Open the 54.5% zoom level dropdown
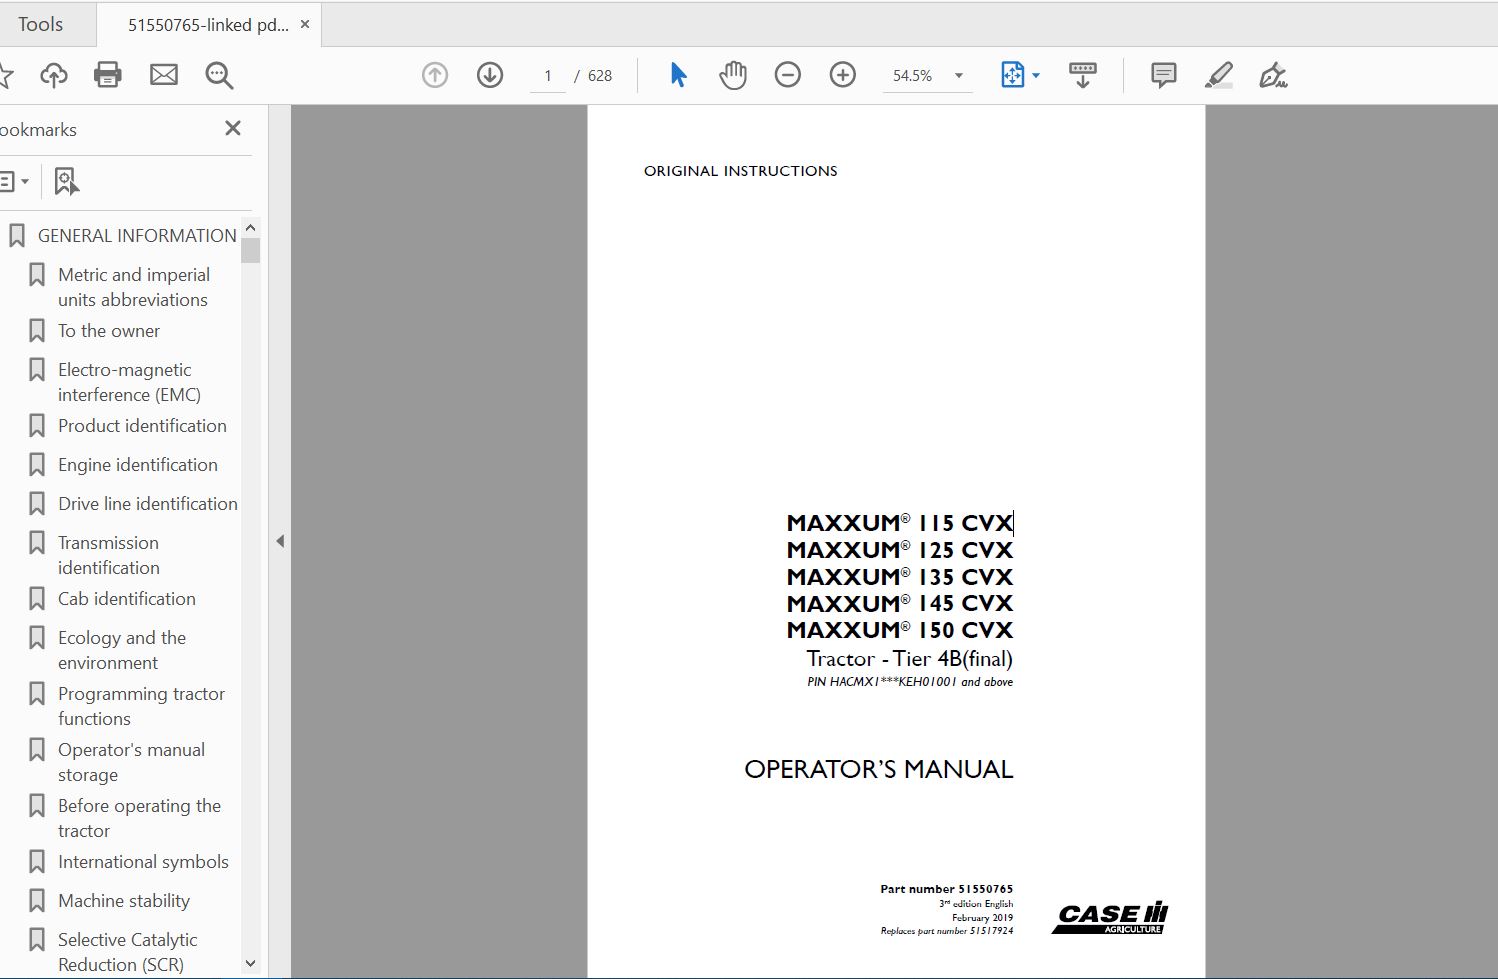The height and width of the screenshot is (979, 1498). pos(958,76)
